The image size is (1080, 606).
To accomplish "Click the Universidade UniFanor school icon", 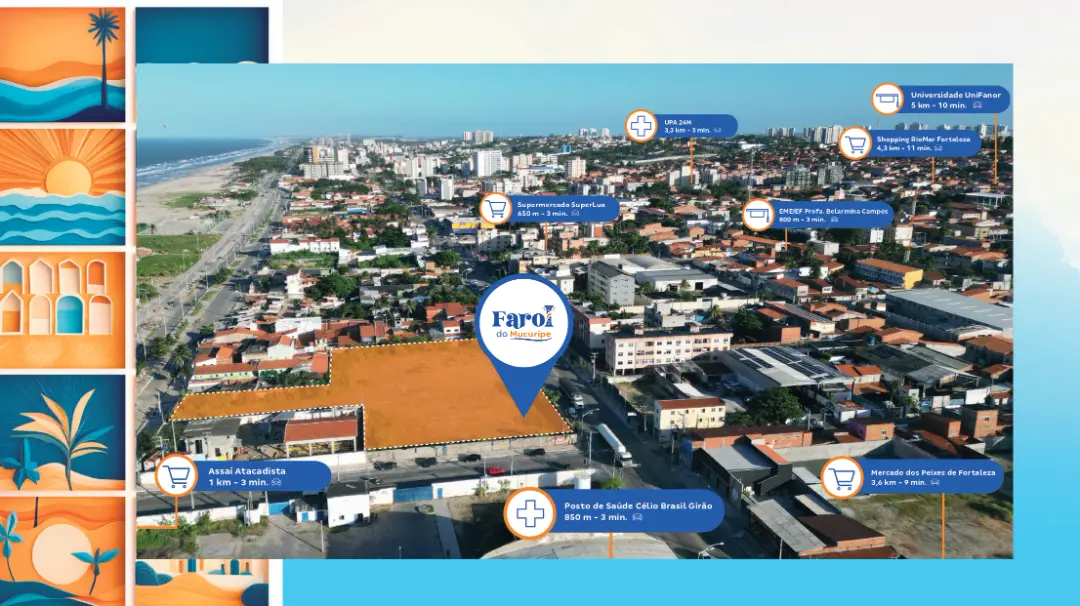I will click(x=887, y=99).
